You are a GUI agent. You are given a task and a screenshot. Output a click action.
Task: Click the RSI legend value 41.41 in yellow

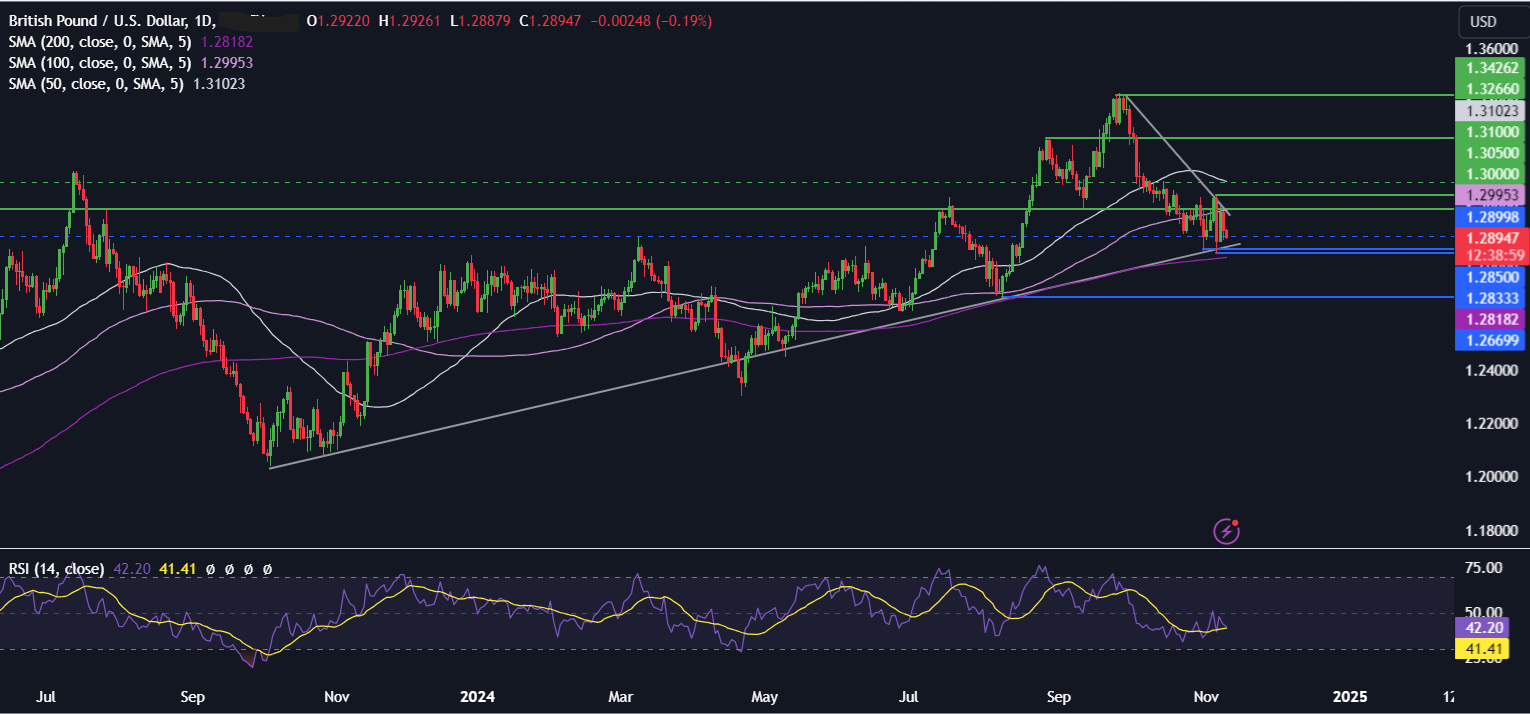[x=176, y=569]
